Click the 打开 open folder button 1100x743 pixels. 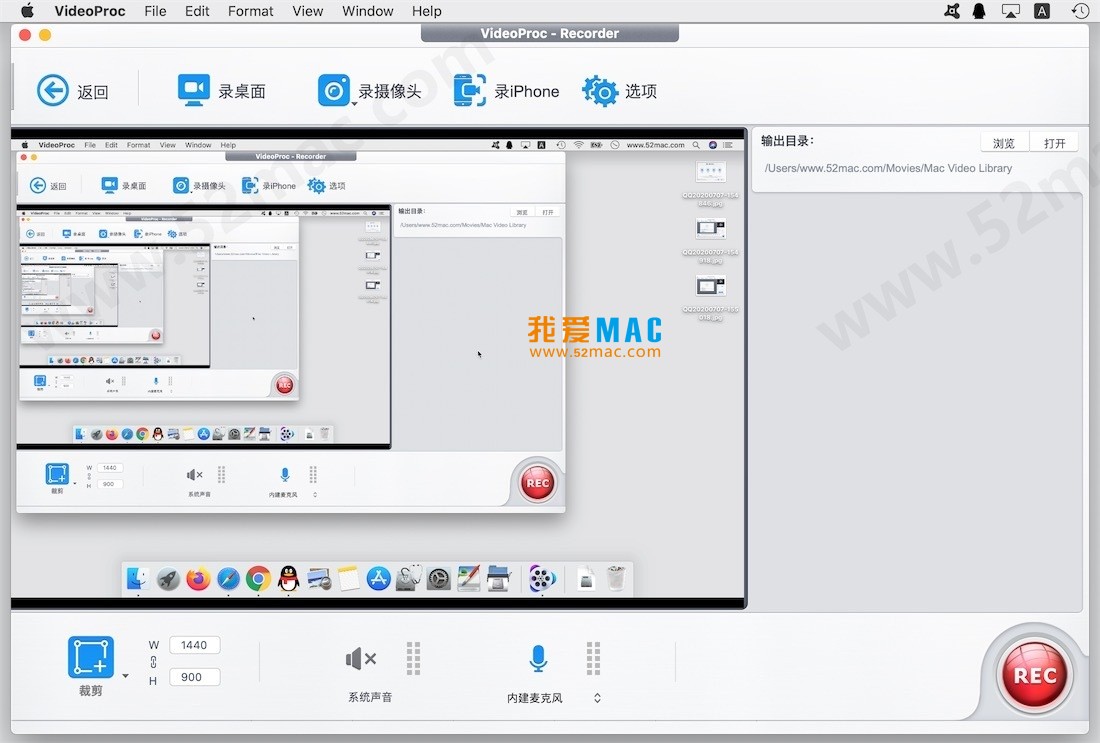1054,142
